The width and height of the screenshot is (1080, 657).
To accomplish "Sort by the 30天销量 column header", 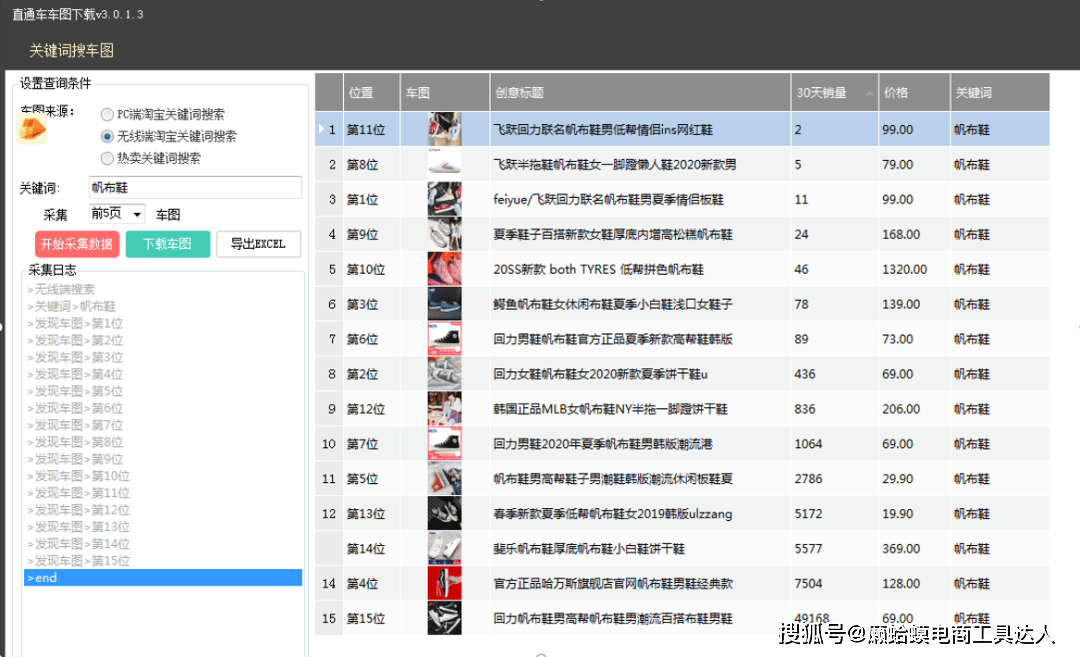I will [x=835, y=92].
